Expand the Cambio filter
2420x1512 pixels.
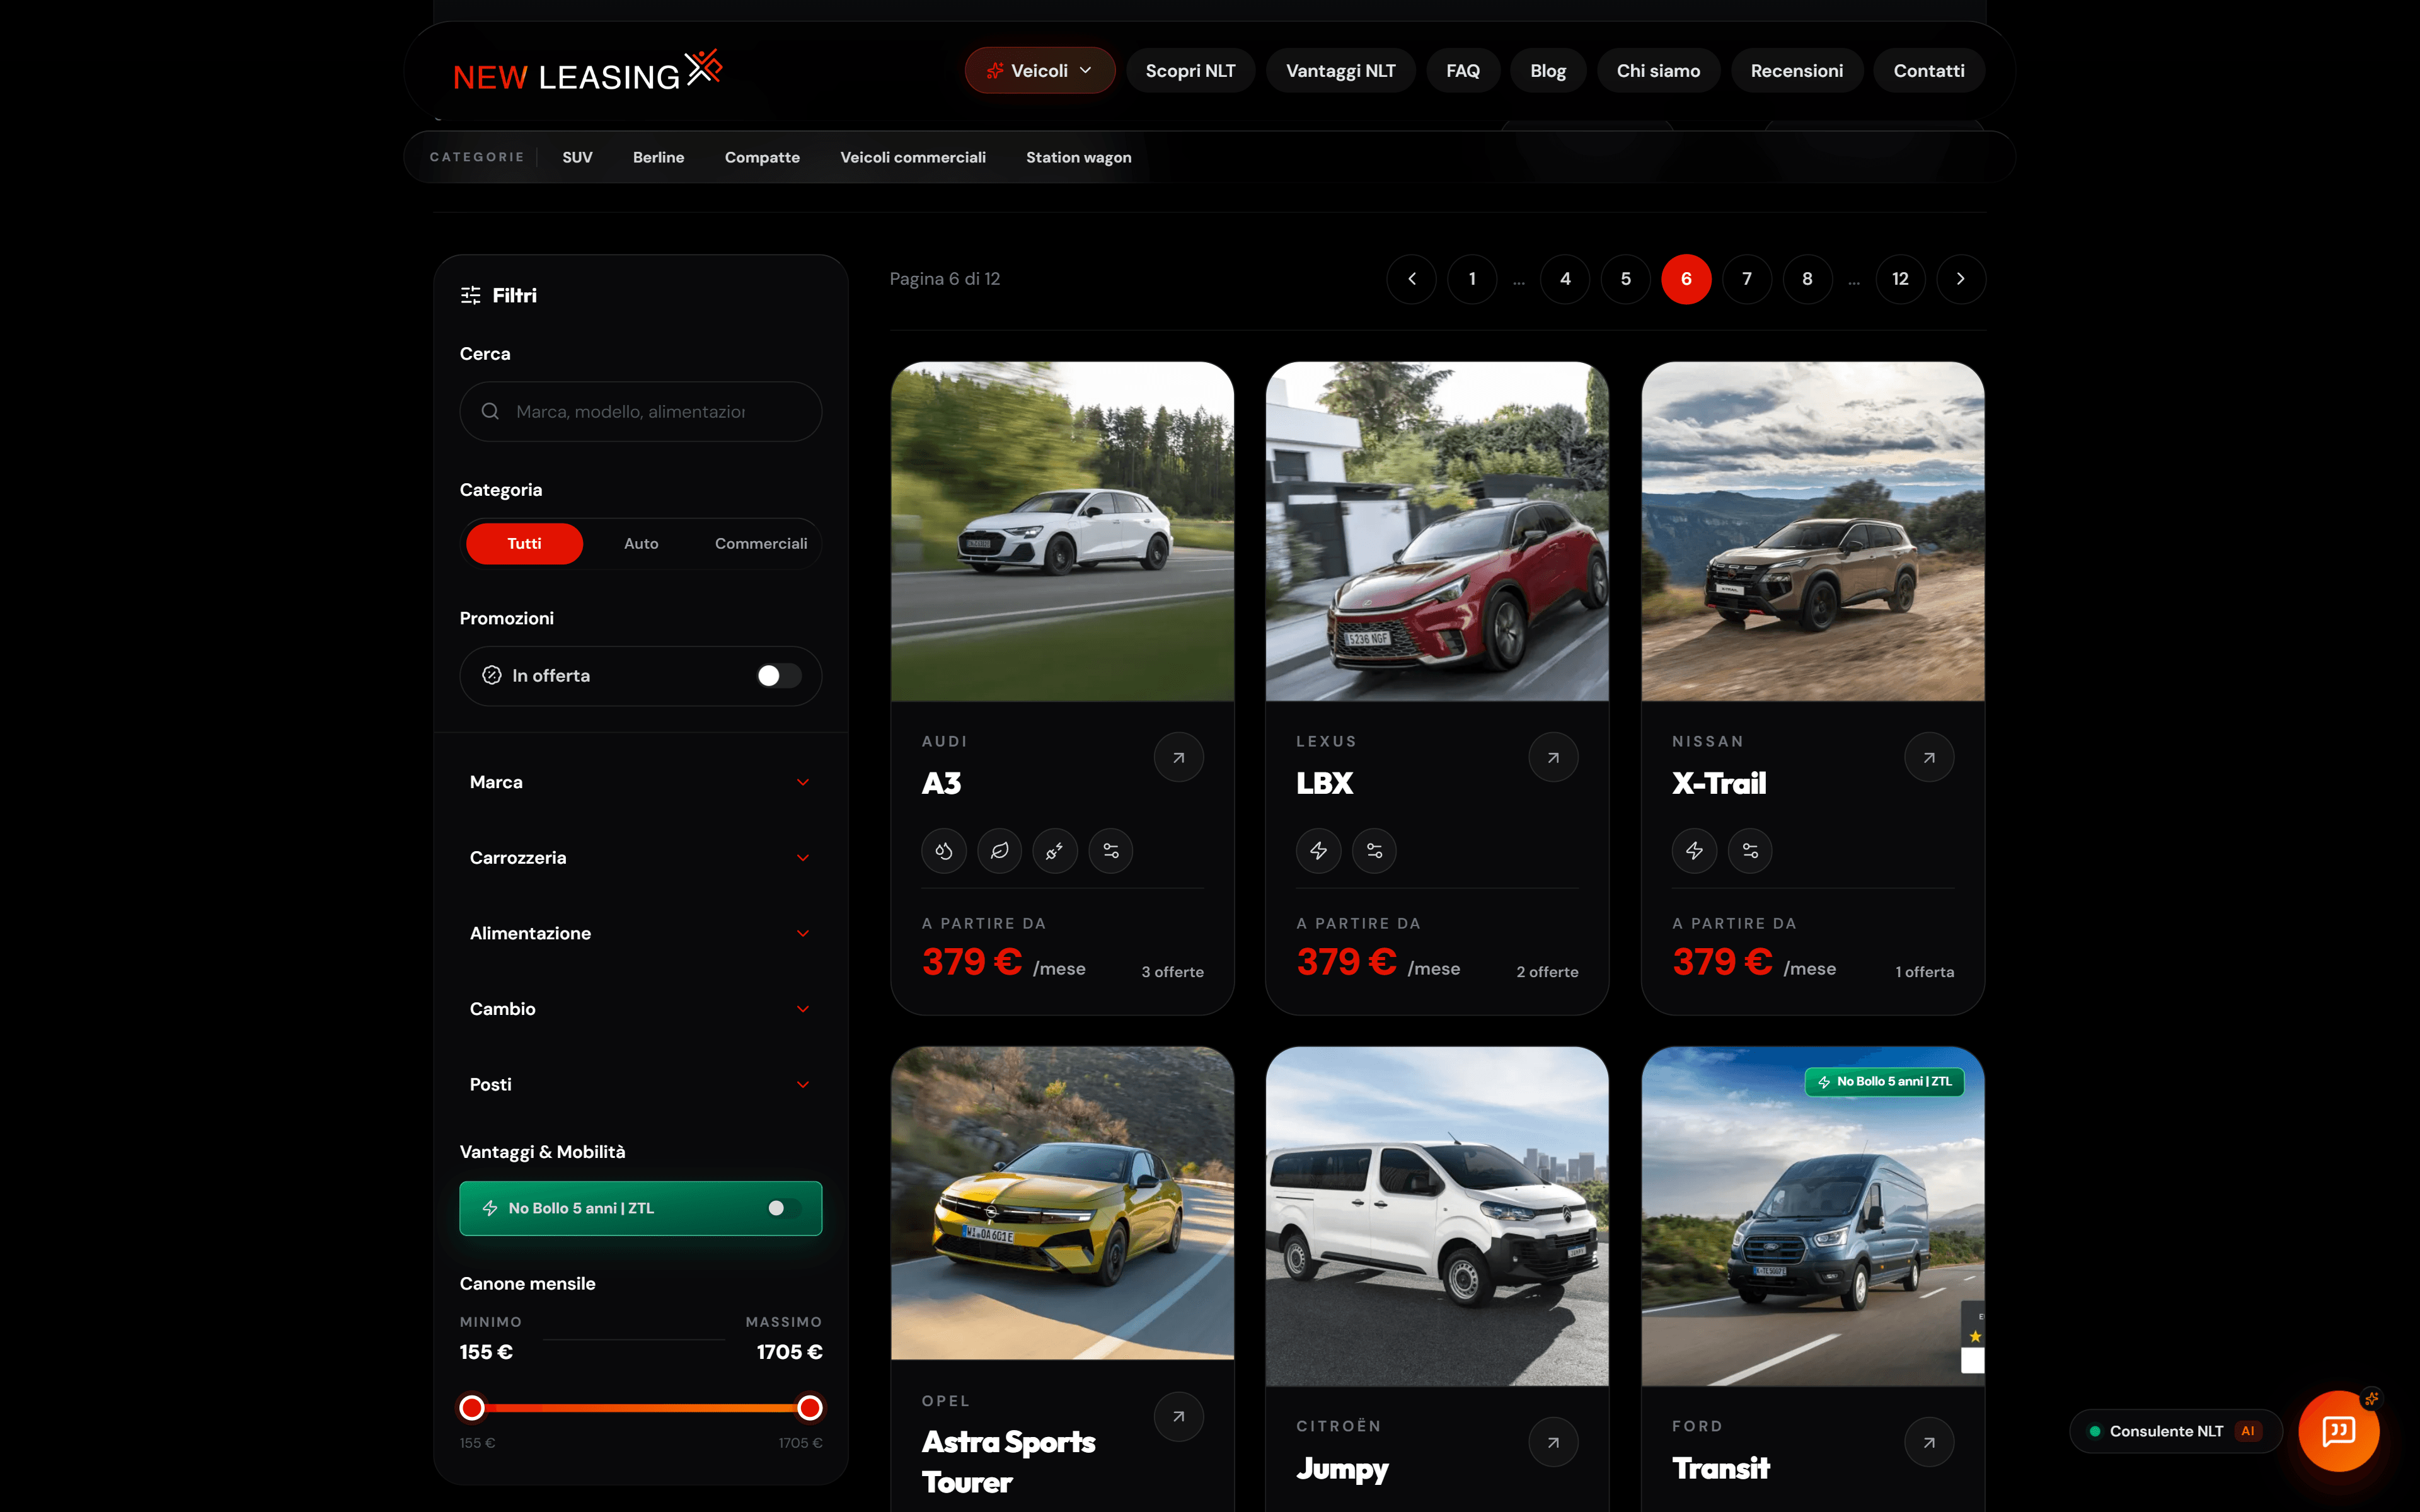coord(640,1009)
